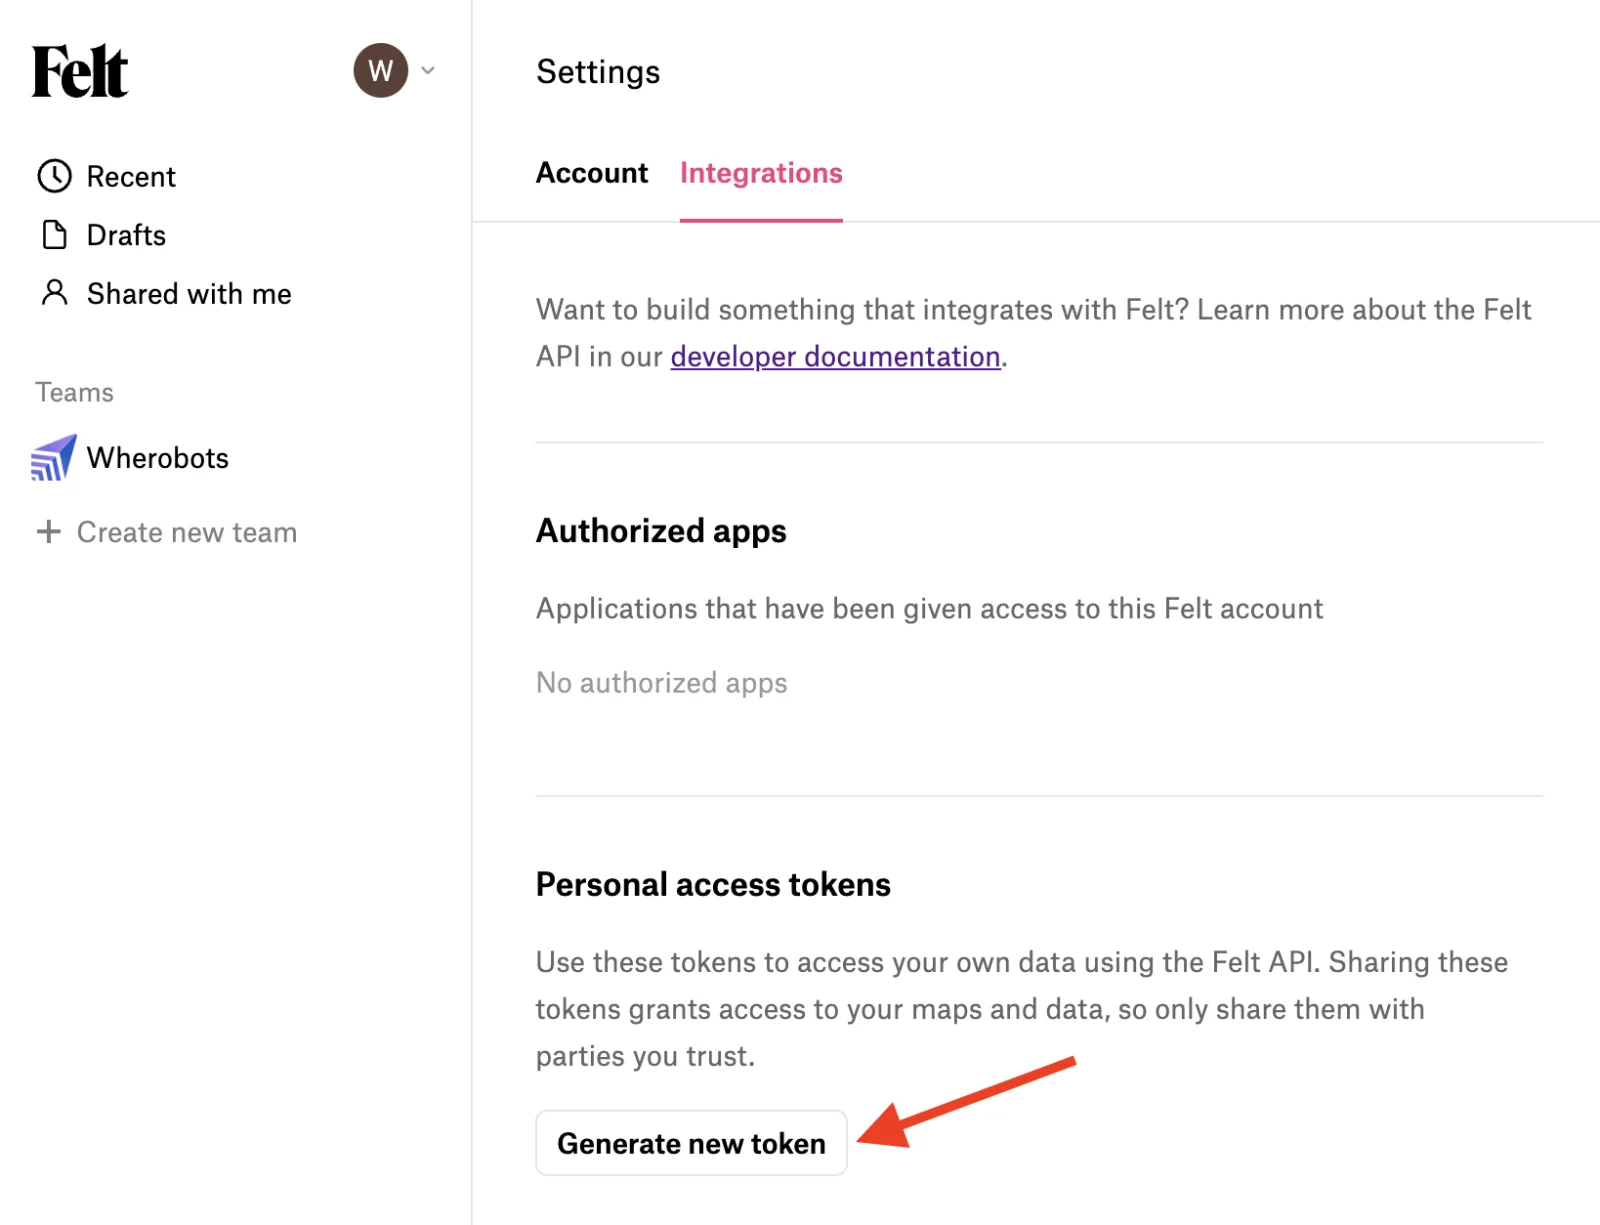Expand the account dropdown chevron
Screen dimensions: 1600x1225
click(x=428, y=70)
